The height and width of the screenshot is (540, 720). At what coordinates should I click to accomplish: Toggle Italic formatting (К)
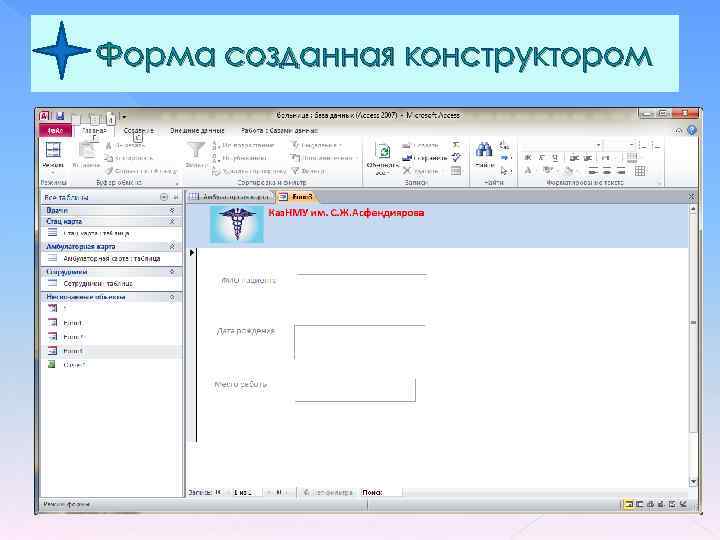pos(542,158)
